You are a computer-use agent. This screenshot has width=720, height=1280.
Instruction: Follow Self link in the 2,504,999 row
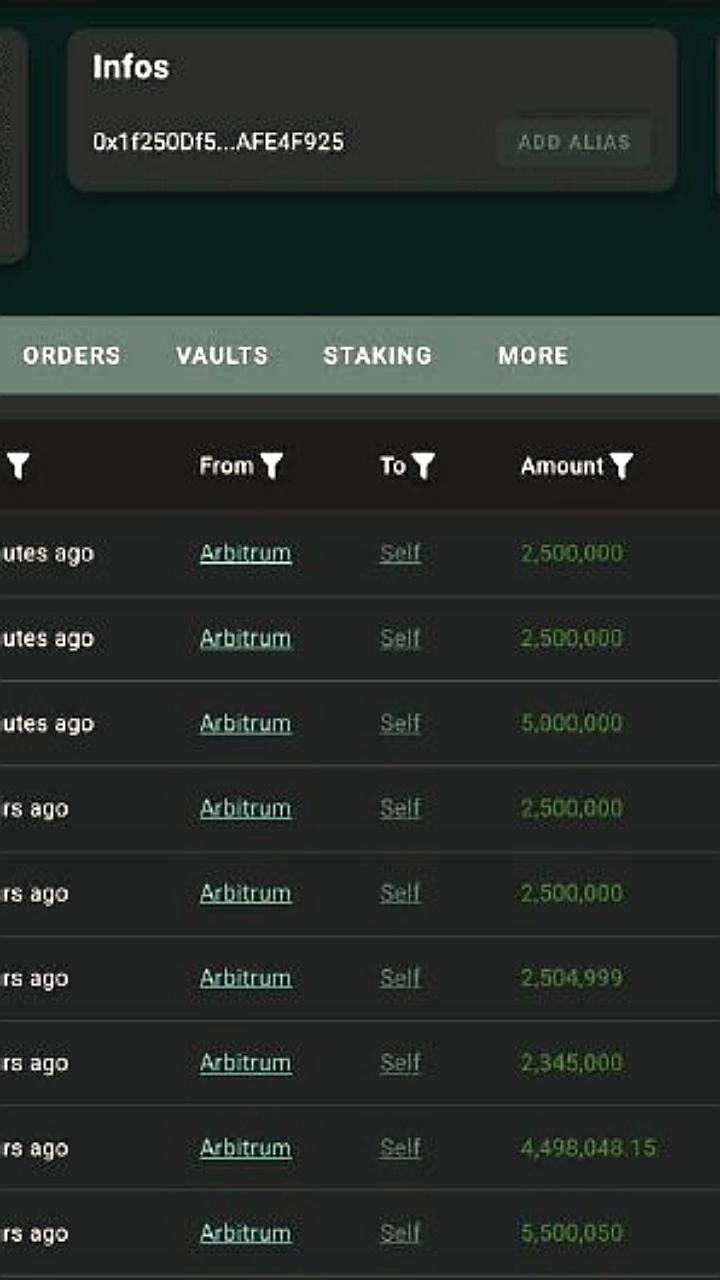click(x=400, y=978)
